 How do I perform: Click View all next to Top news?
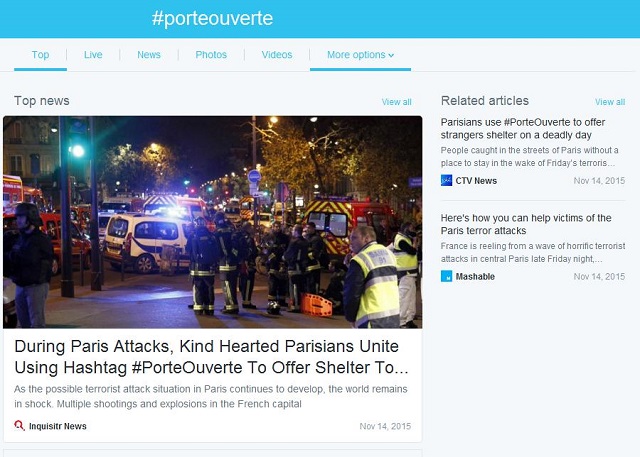pyautogui.click(x=396, y=102)
